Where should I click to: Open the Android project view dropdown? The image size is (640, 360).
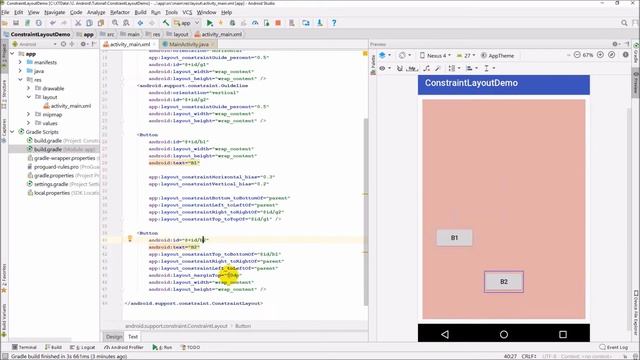(x=34, y=44)
